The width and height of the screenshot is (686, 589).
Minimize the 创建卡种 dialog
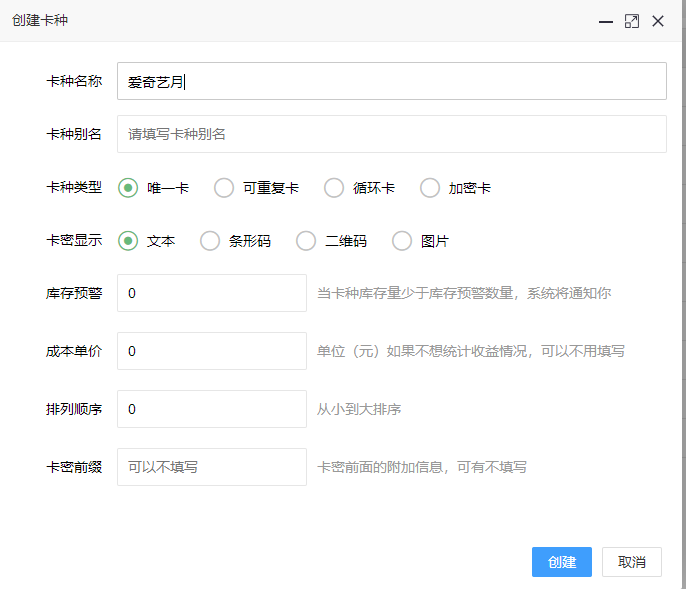[606, 21]
